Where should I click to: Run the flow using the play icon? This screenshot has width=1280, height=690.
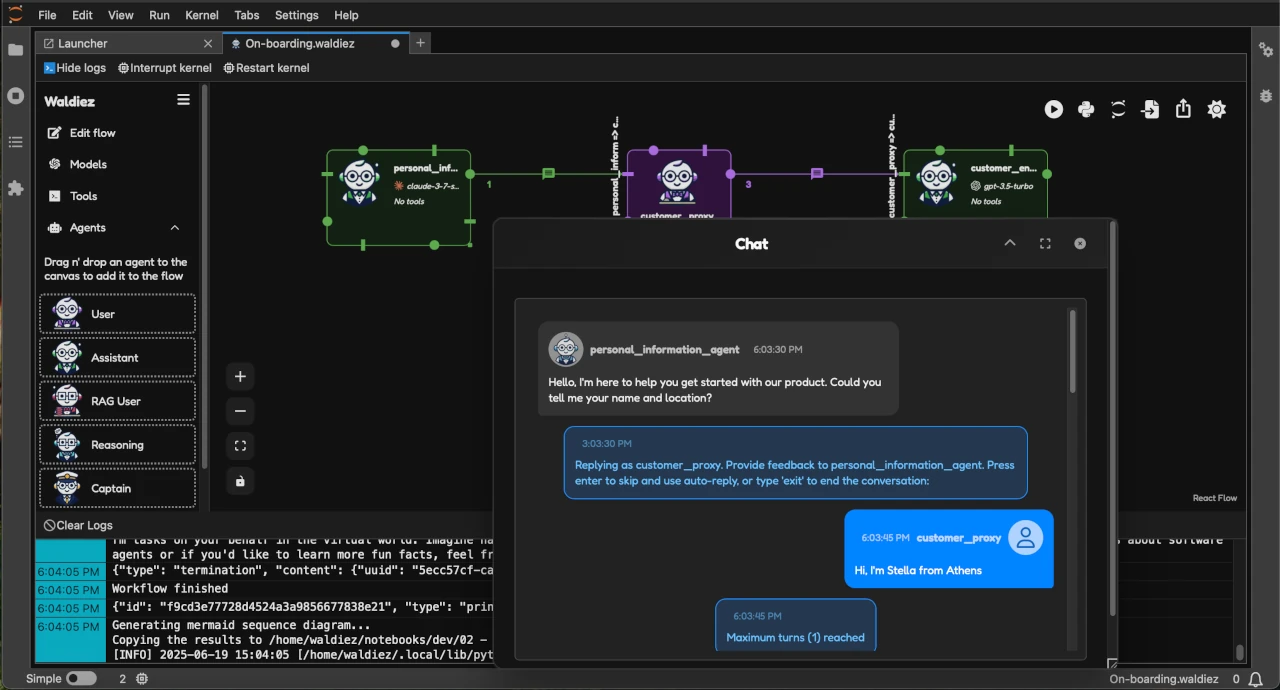[x=1053, y=109]
